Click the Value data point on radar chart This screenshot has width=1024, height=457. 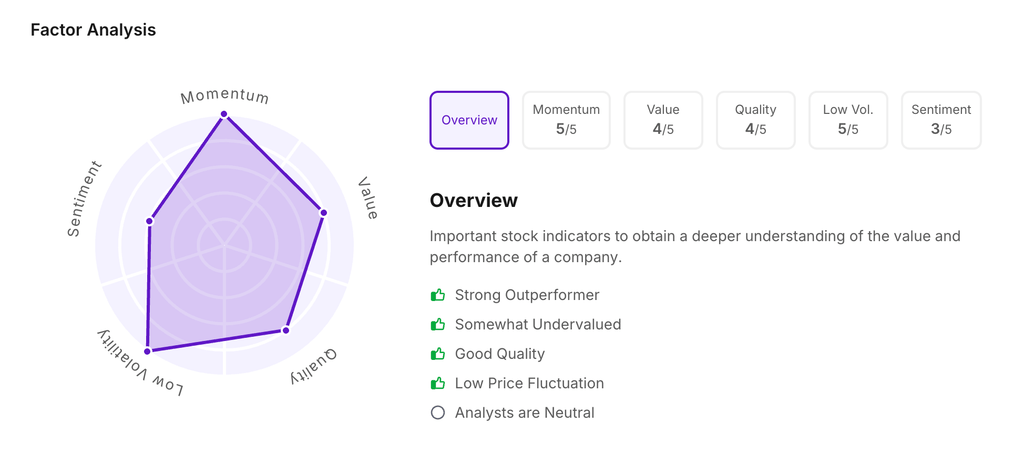point(323,213)
